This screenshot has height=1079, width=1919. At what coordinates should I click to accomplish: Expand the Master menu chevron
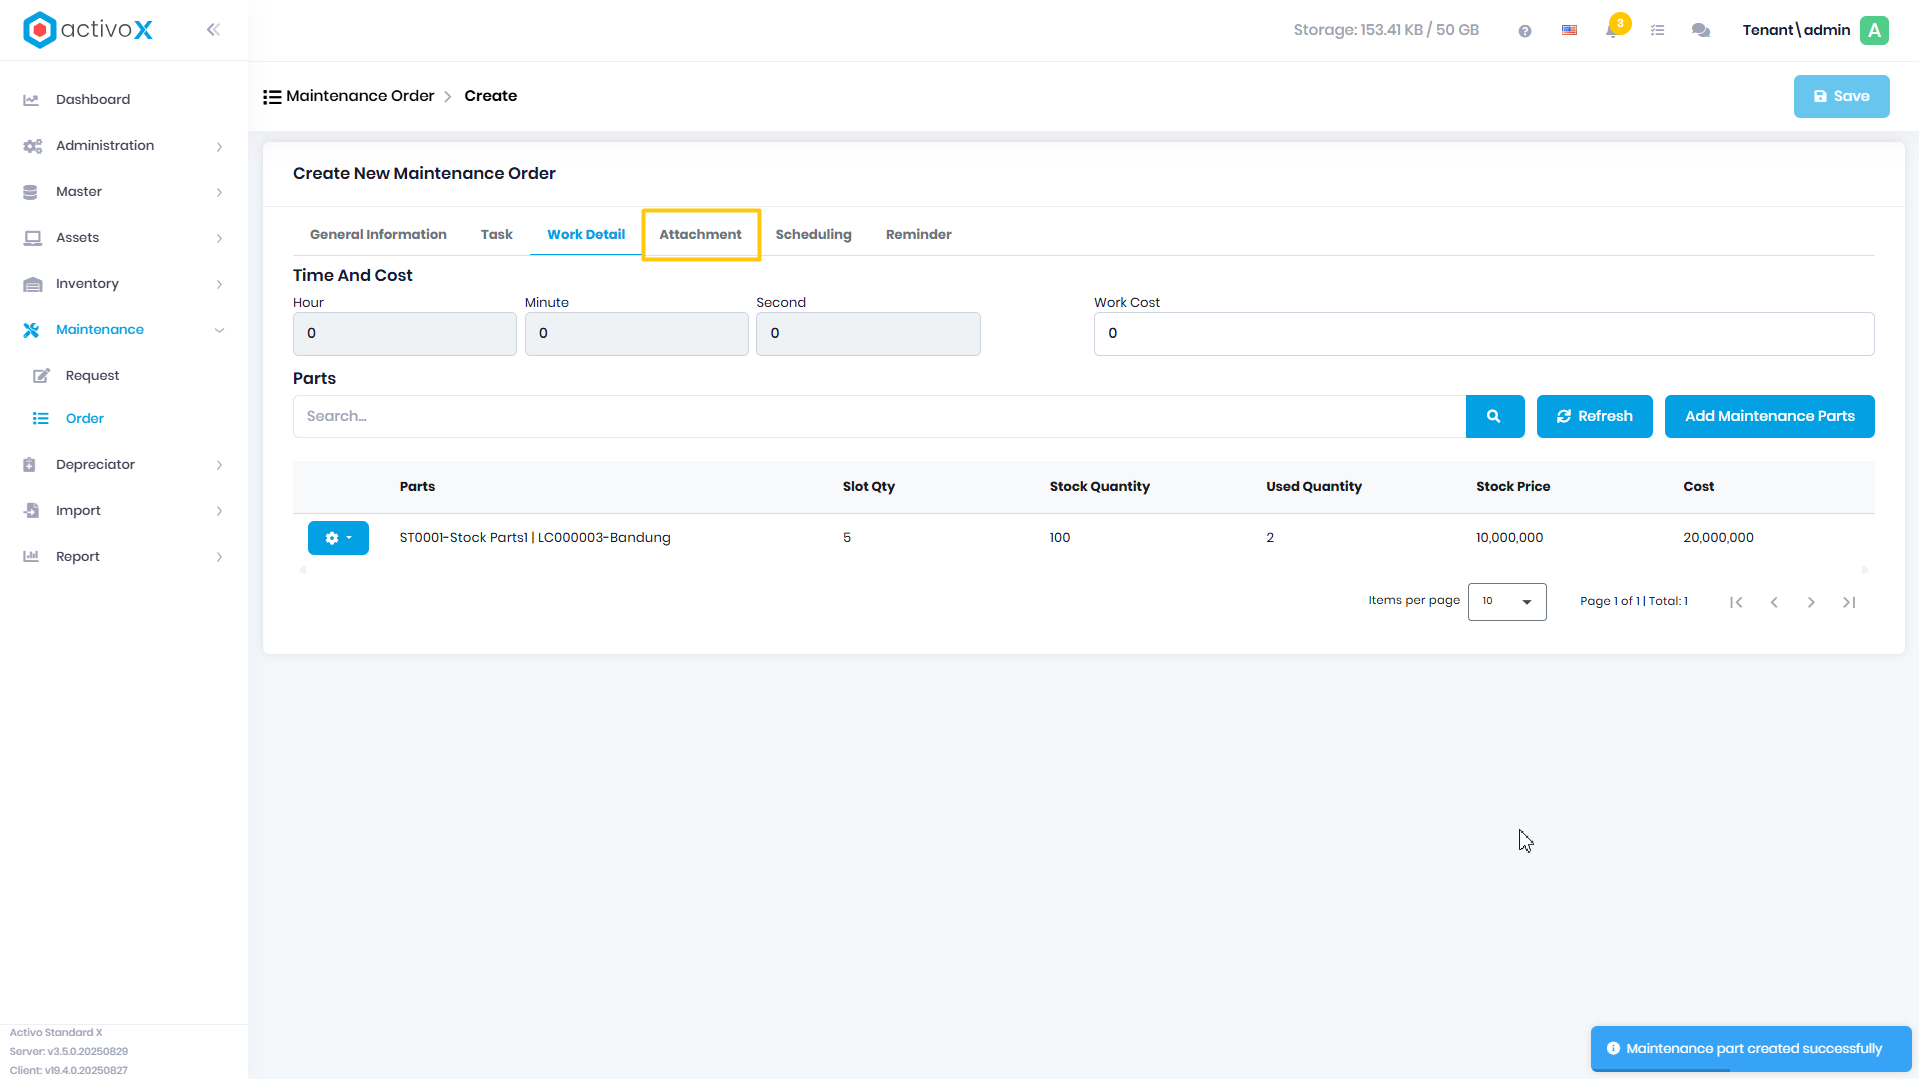[219, 193]
